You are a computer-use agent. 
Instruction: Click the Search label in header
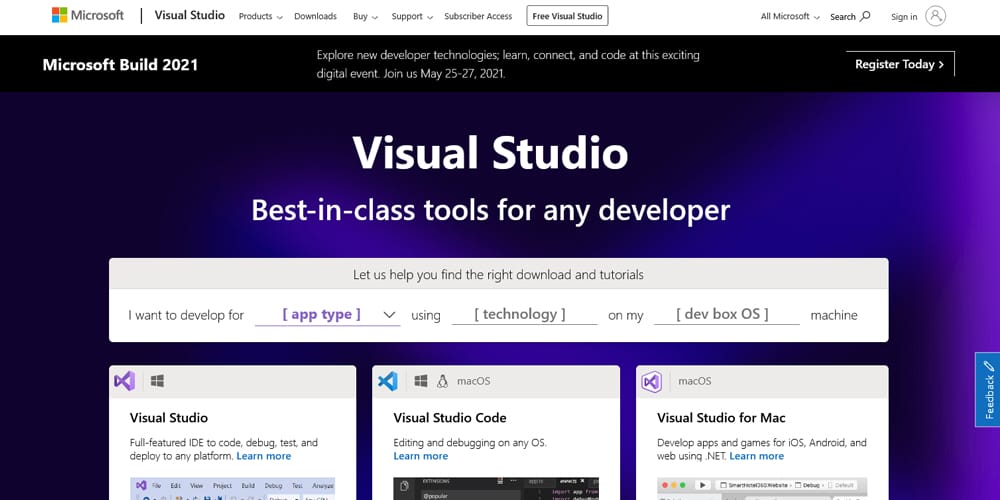pyautogui.click(x=842, y=17)
